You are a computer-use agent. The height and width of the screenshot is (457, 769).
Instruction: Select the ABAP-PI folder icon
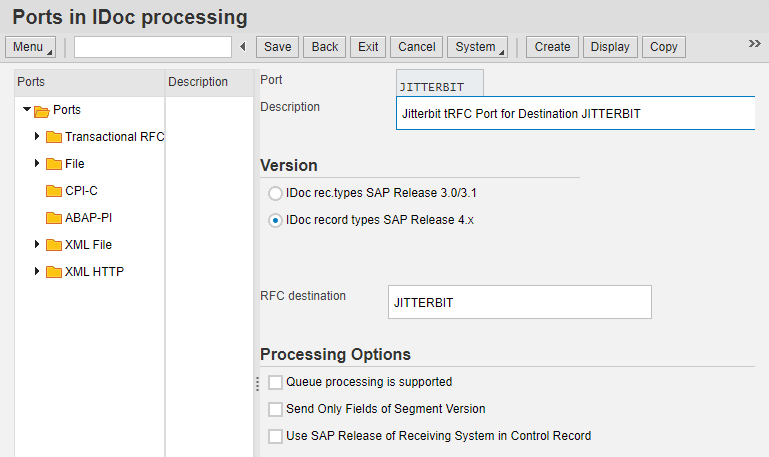pos(54,218)
